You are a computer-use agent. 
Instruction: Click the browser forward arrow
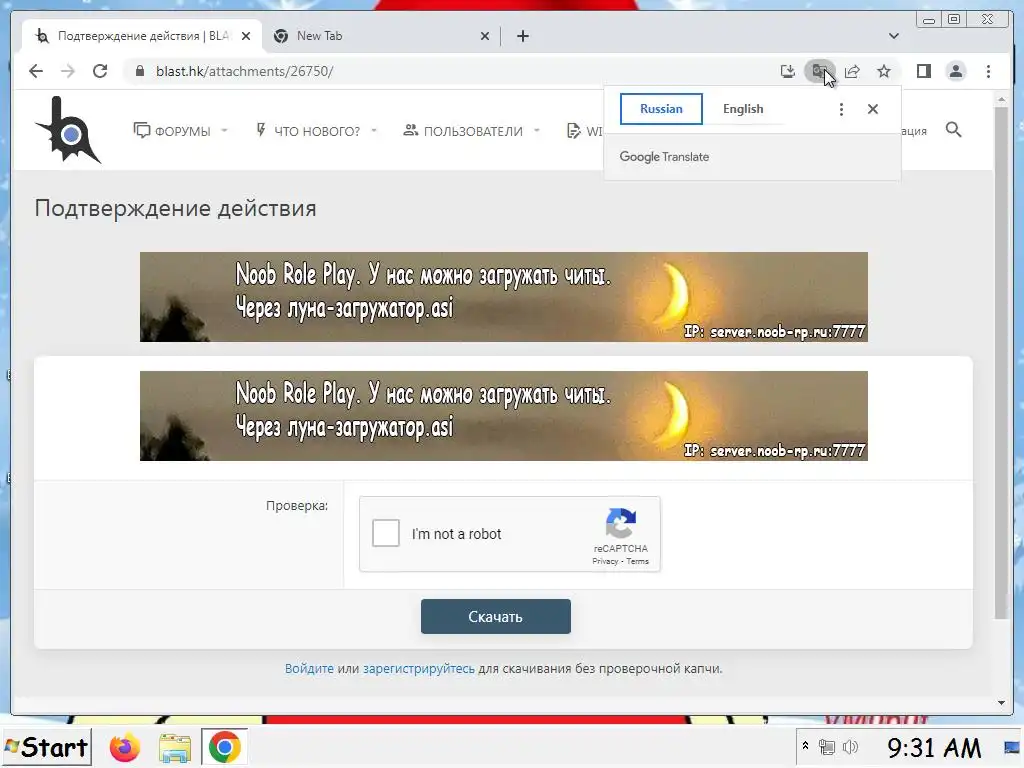[68, 71]
